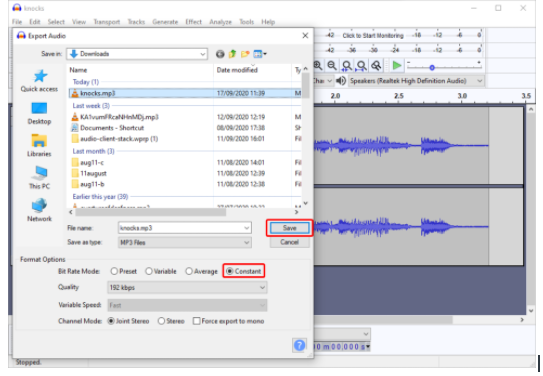Open the Tracks menu
The image size is (543, 376).
click(x=136, y=22)
